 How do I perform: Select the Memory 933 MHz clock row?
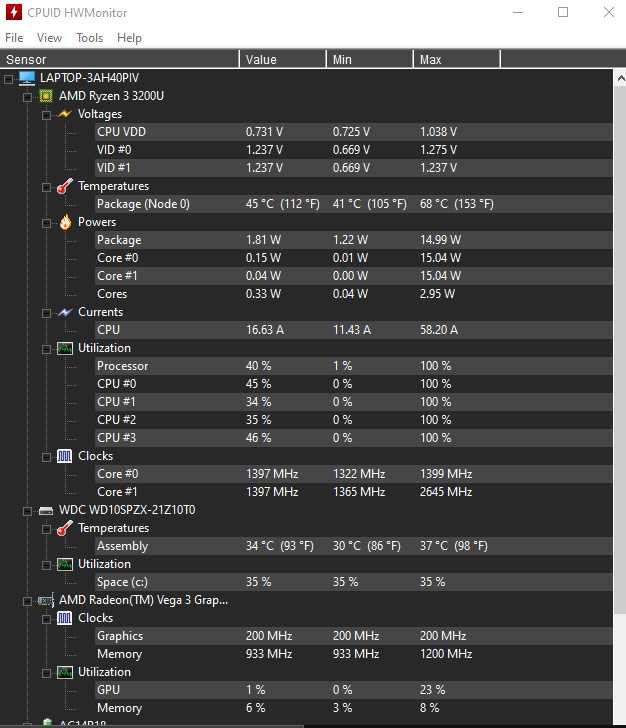pos(354,654)
